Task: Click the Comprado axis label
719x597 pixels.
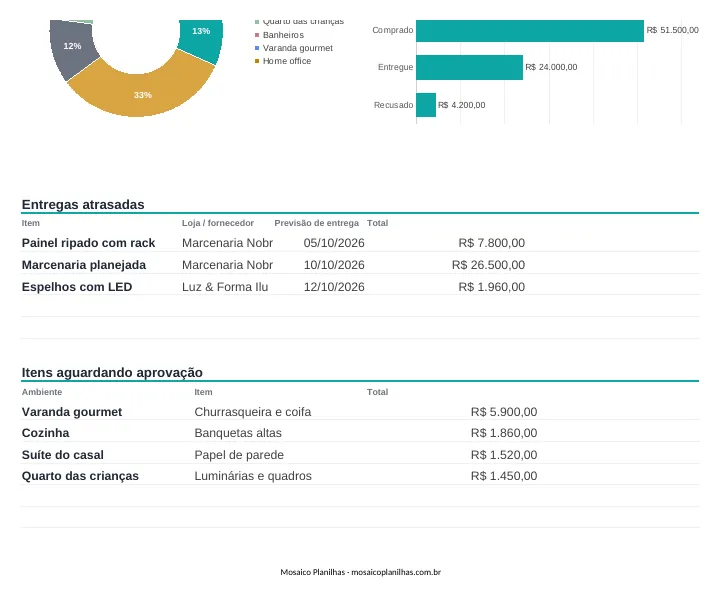Action: pos(393,30)
